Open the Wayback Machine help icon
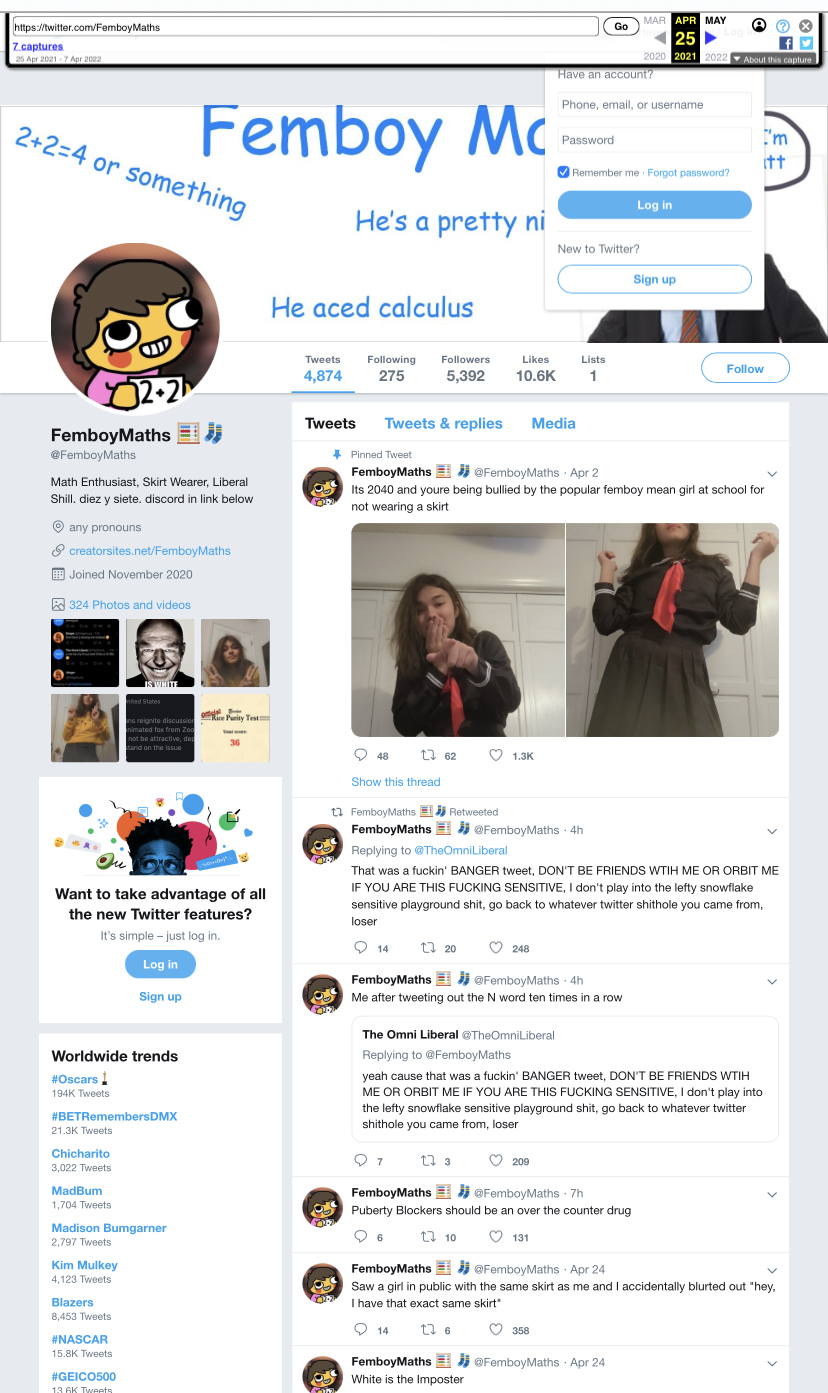Screen dimensions: 828x1393 point(783,26)
